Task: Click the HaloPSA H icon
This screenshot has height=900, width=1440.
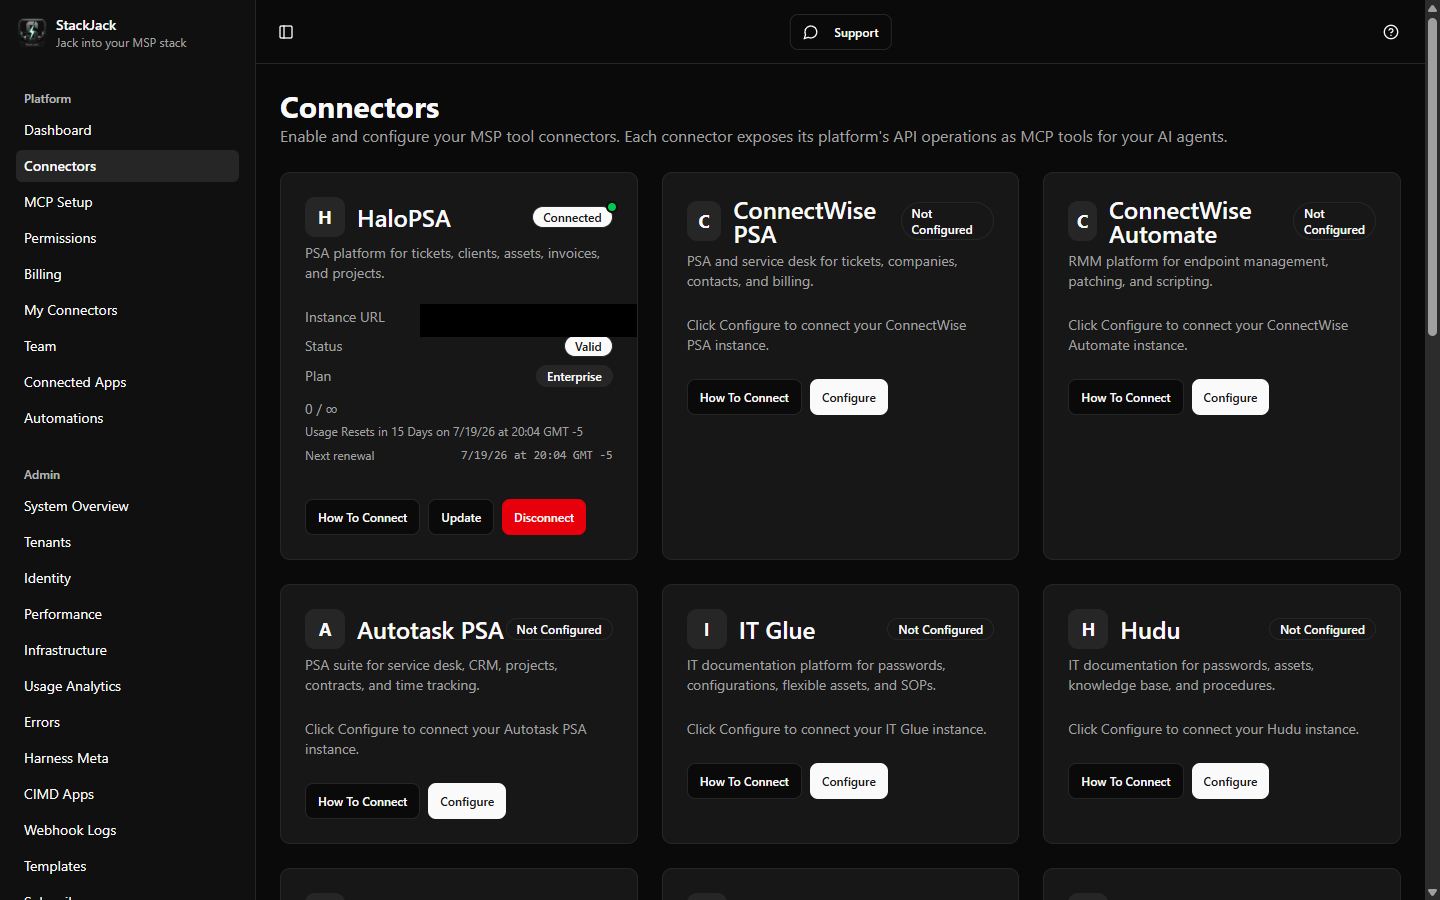Action: pos(325,217)
